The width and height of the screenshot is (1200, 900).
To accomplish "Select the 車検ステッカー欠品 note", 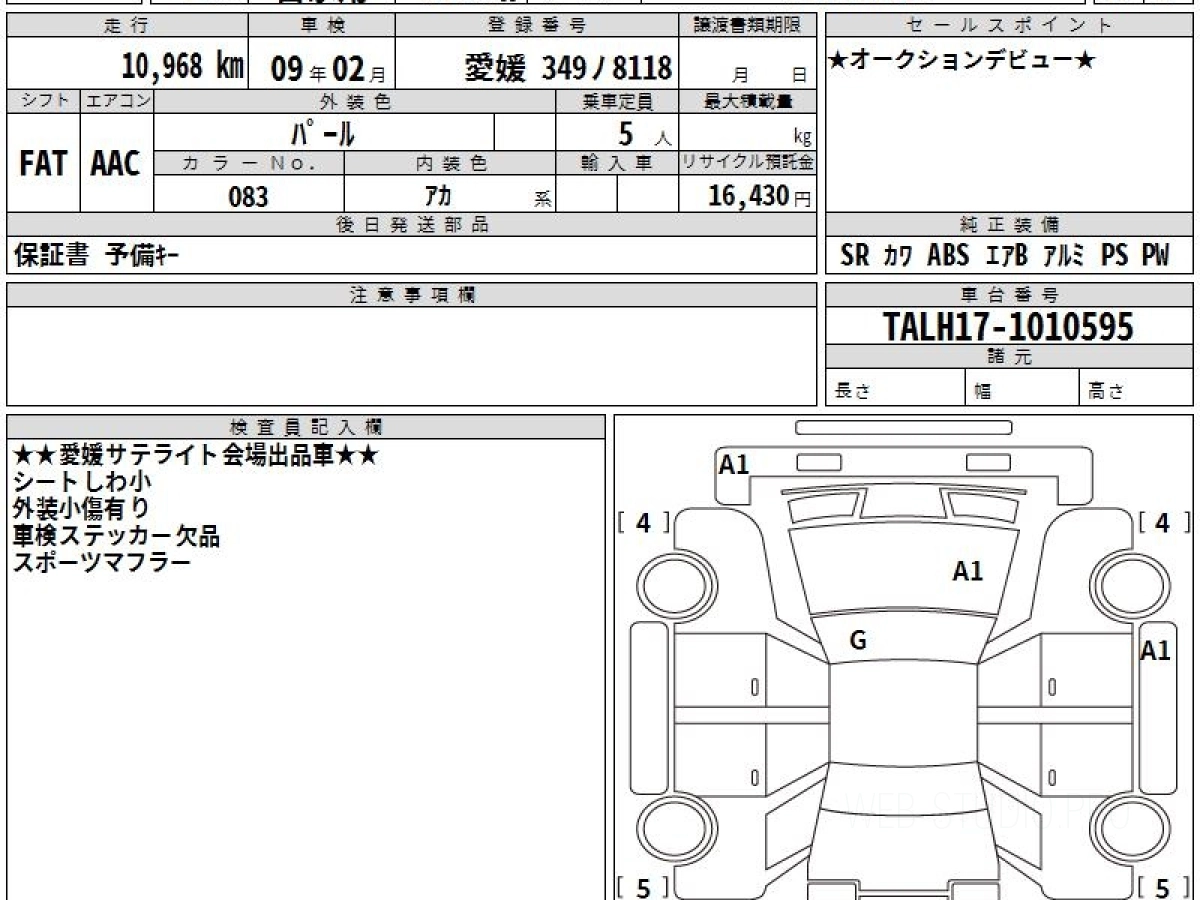I will tap(116, 536).
